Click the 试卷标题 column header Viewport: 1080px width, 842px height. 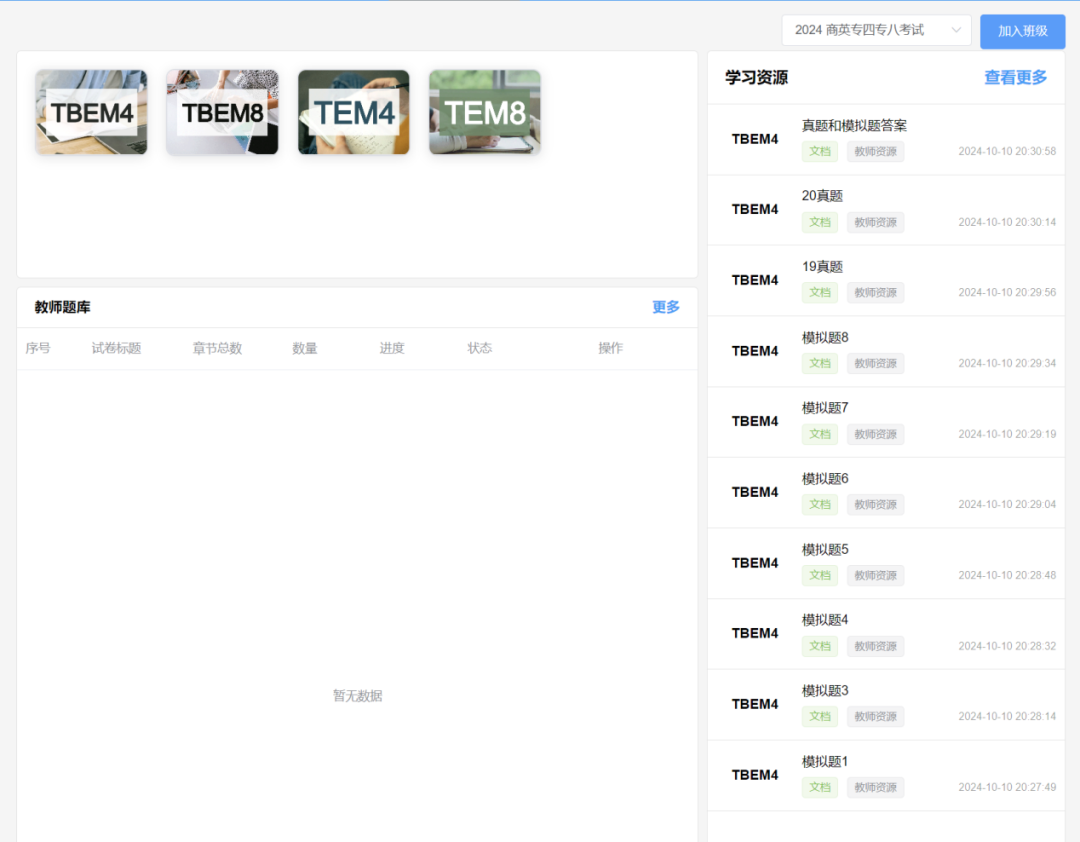116,348
